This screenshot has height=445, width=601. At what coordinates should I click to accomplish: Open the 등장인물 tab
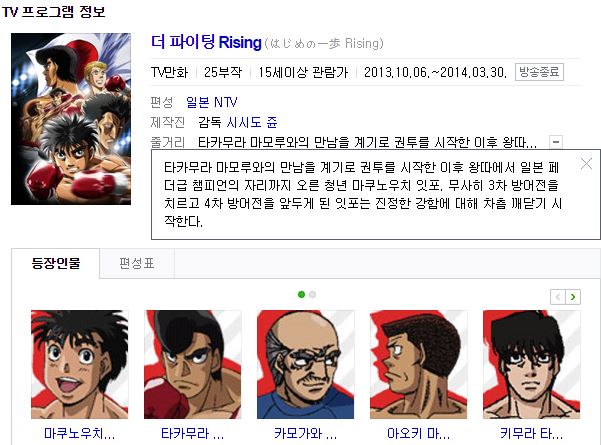56,263
